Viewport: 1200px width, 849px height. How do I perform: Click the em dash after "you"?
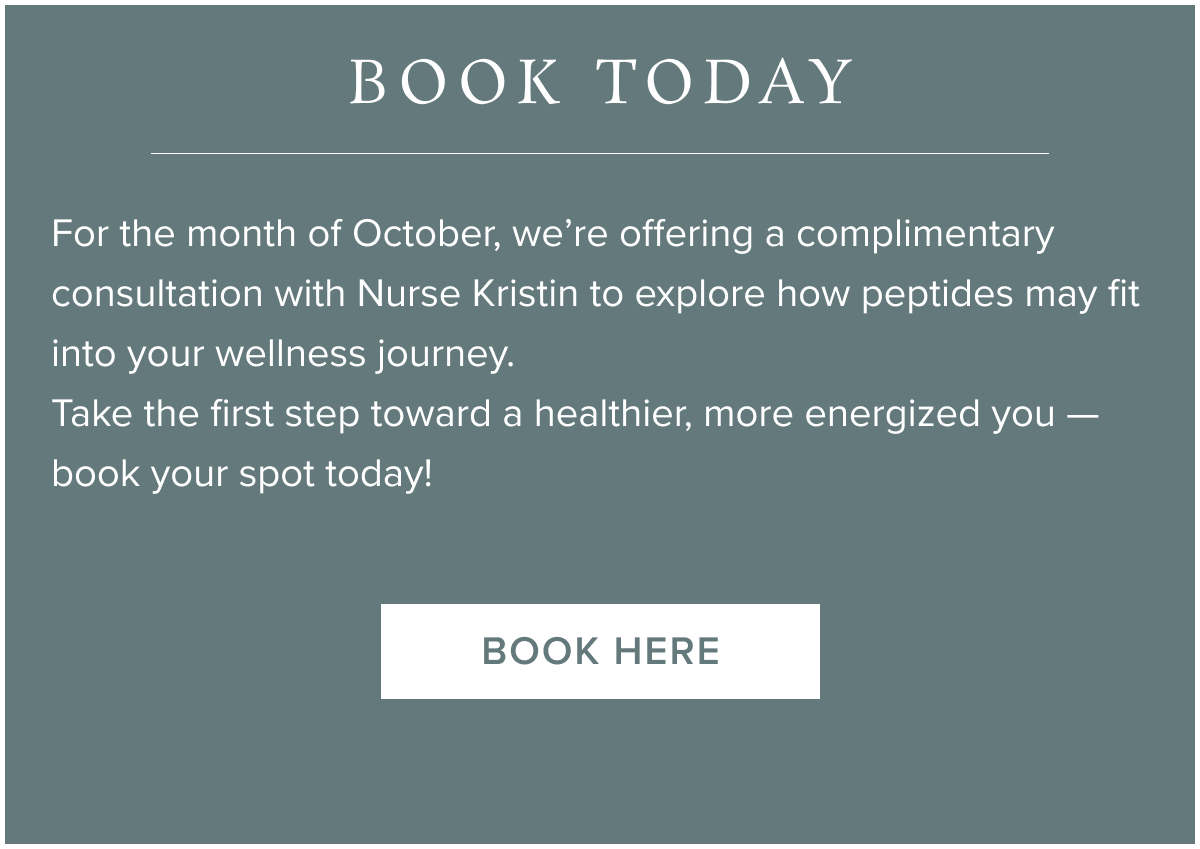(x=1083, y=414)
